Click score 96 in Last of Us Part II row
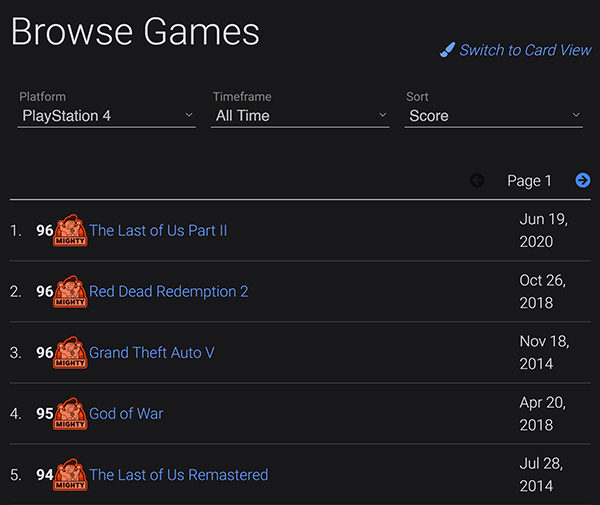The image size is (600, 505). click(x=44, y=231)
